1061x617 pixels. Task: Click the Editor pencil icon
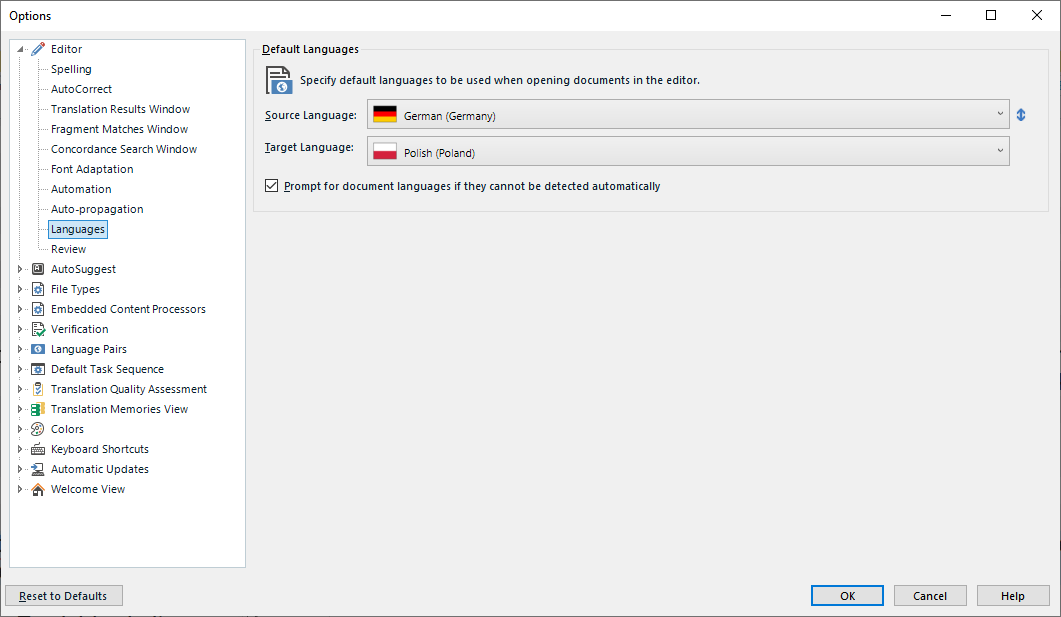pyautogui.click(x=37, y=48)
